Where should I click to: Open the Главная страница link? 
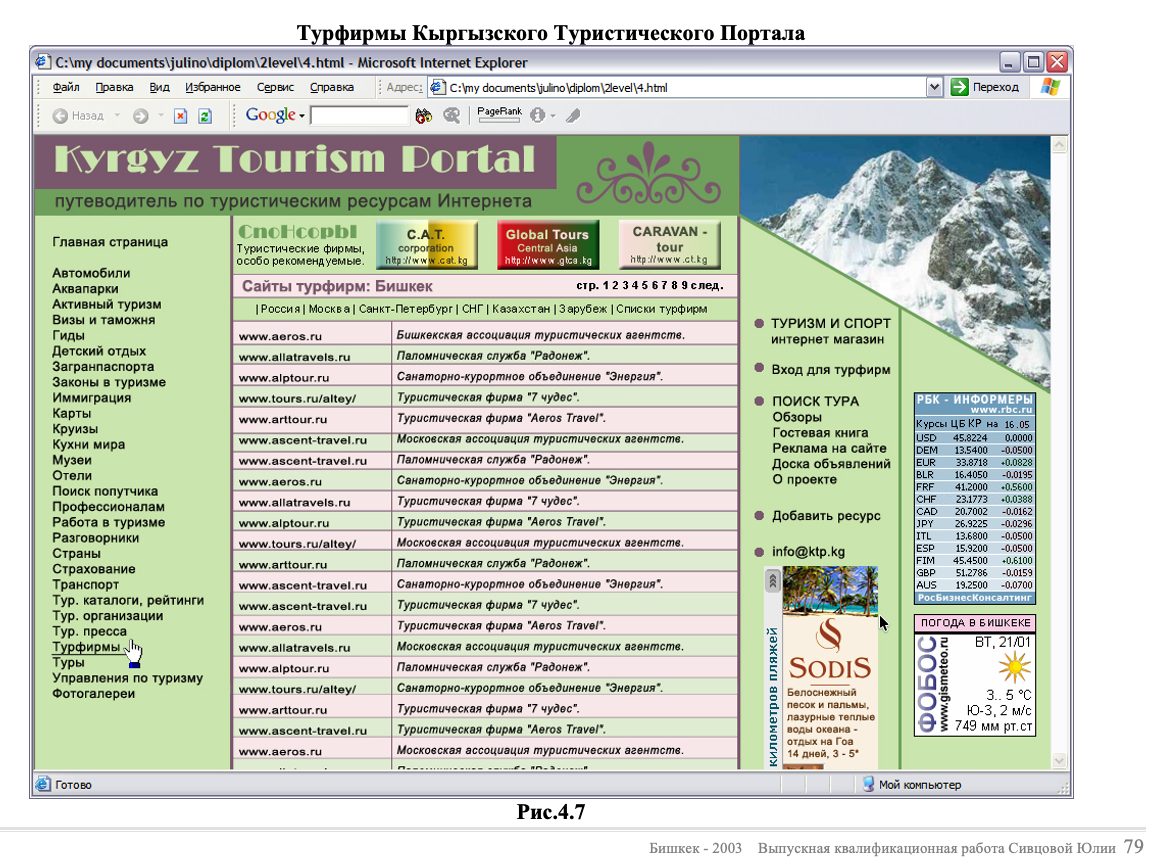pyautogui.click(x=110, y=242)
